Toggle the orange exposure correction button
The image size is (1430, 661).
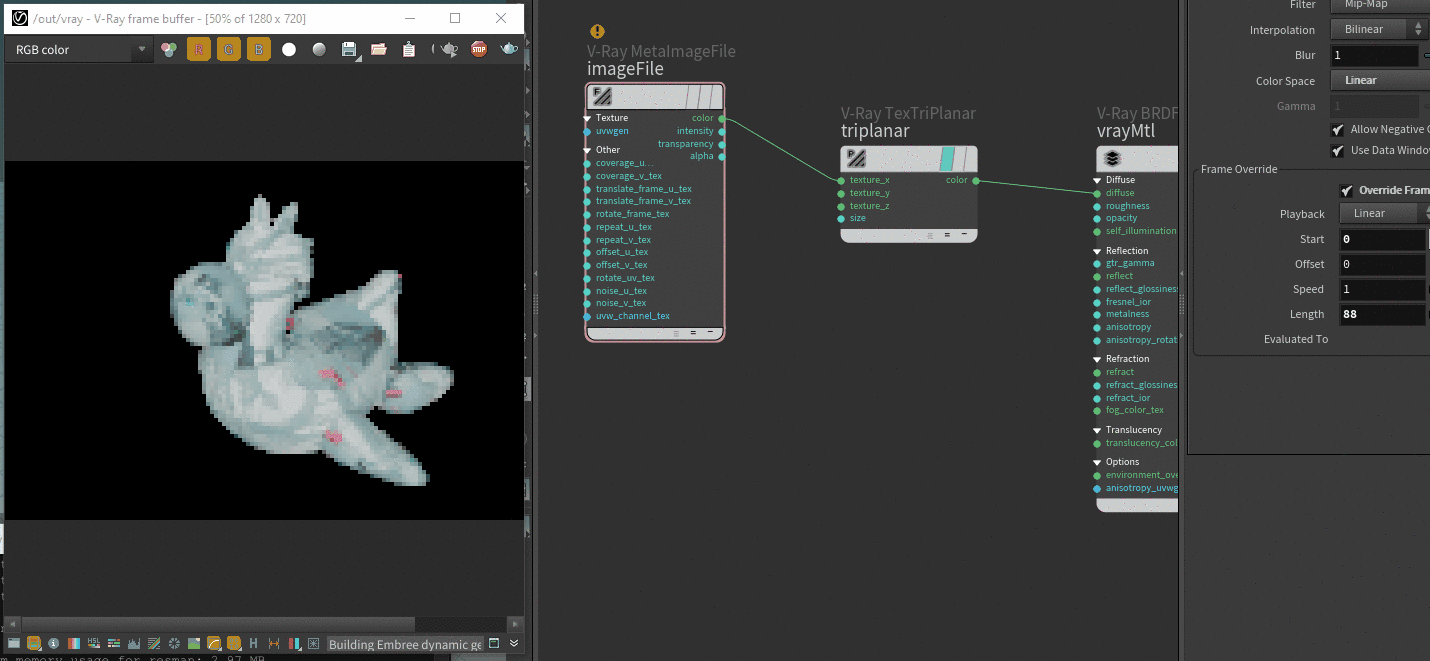[233, 644]
